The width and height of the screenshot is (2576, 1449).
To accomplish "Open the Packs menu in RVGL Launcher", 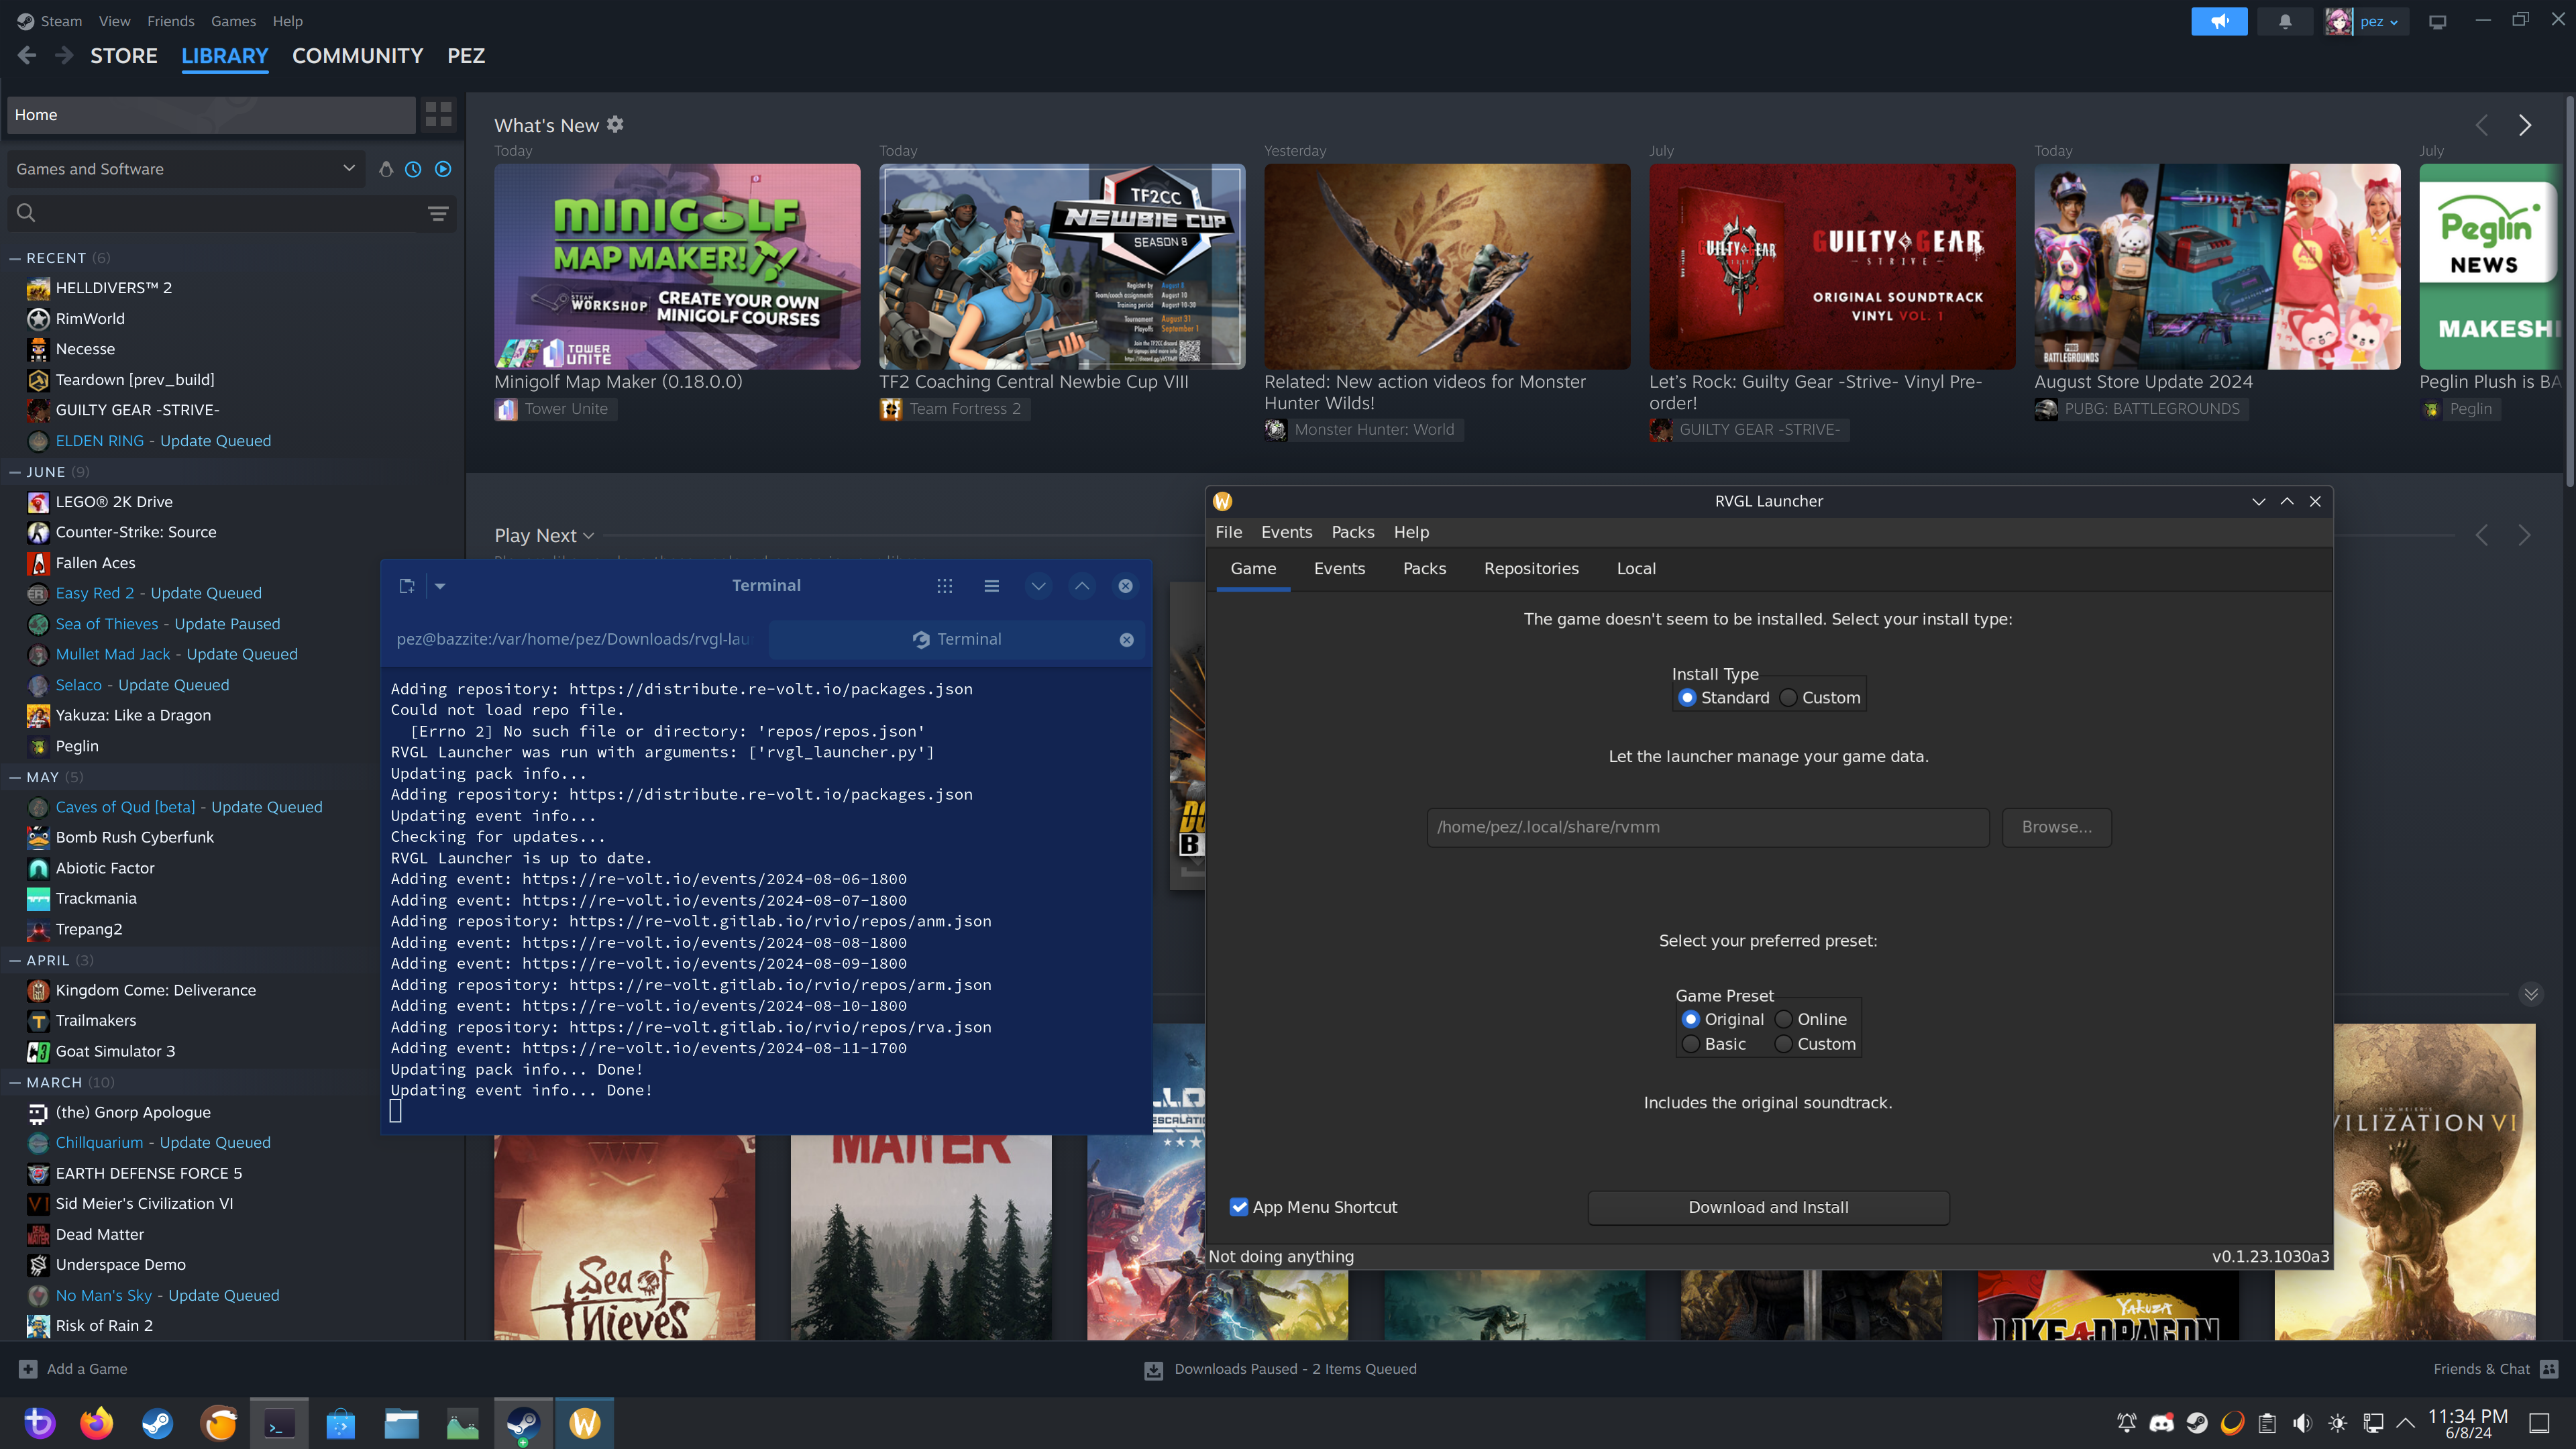I will click(x=1352, y=532).
